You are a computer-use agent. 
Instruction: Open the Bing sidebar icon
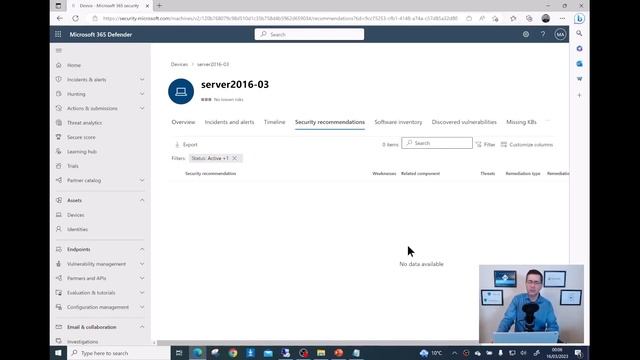pos(579,19)
